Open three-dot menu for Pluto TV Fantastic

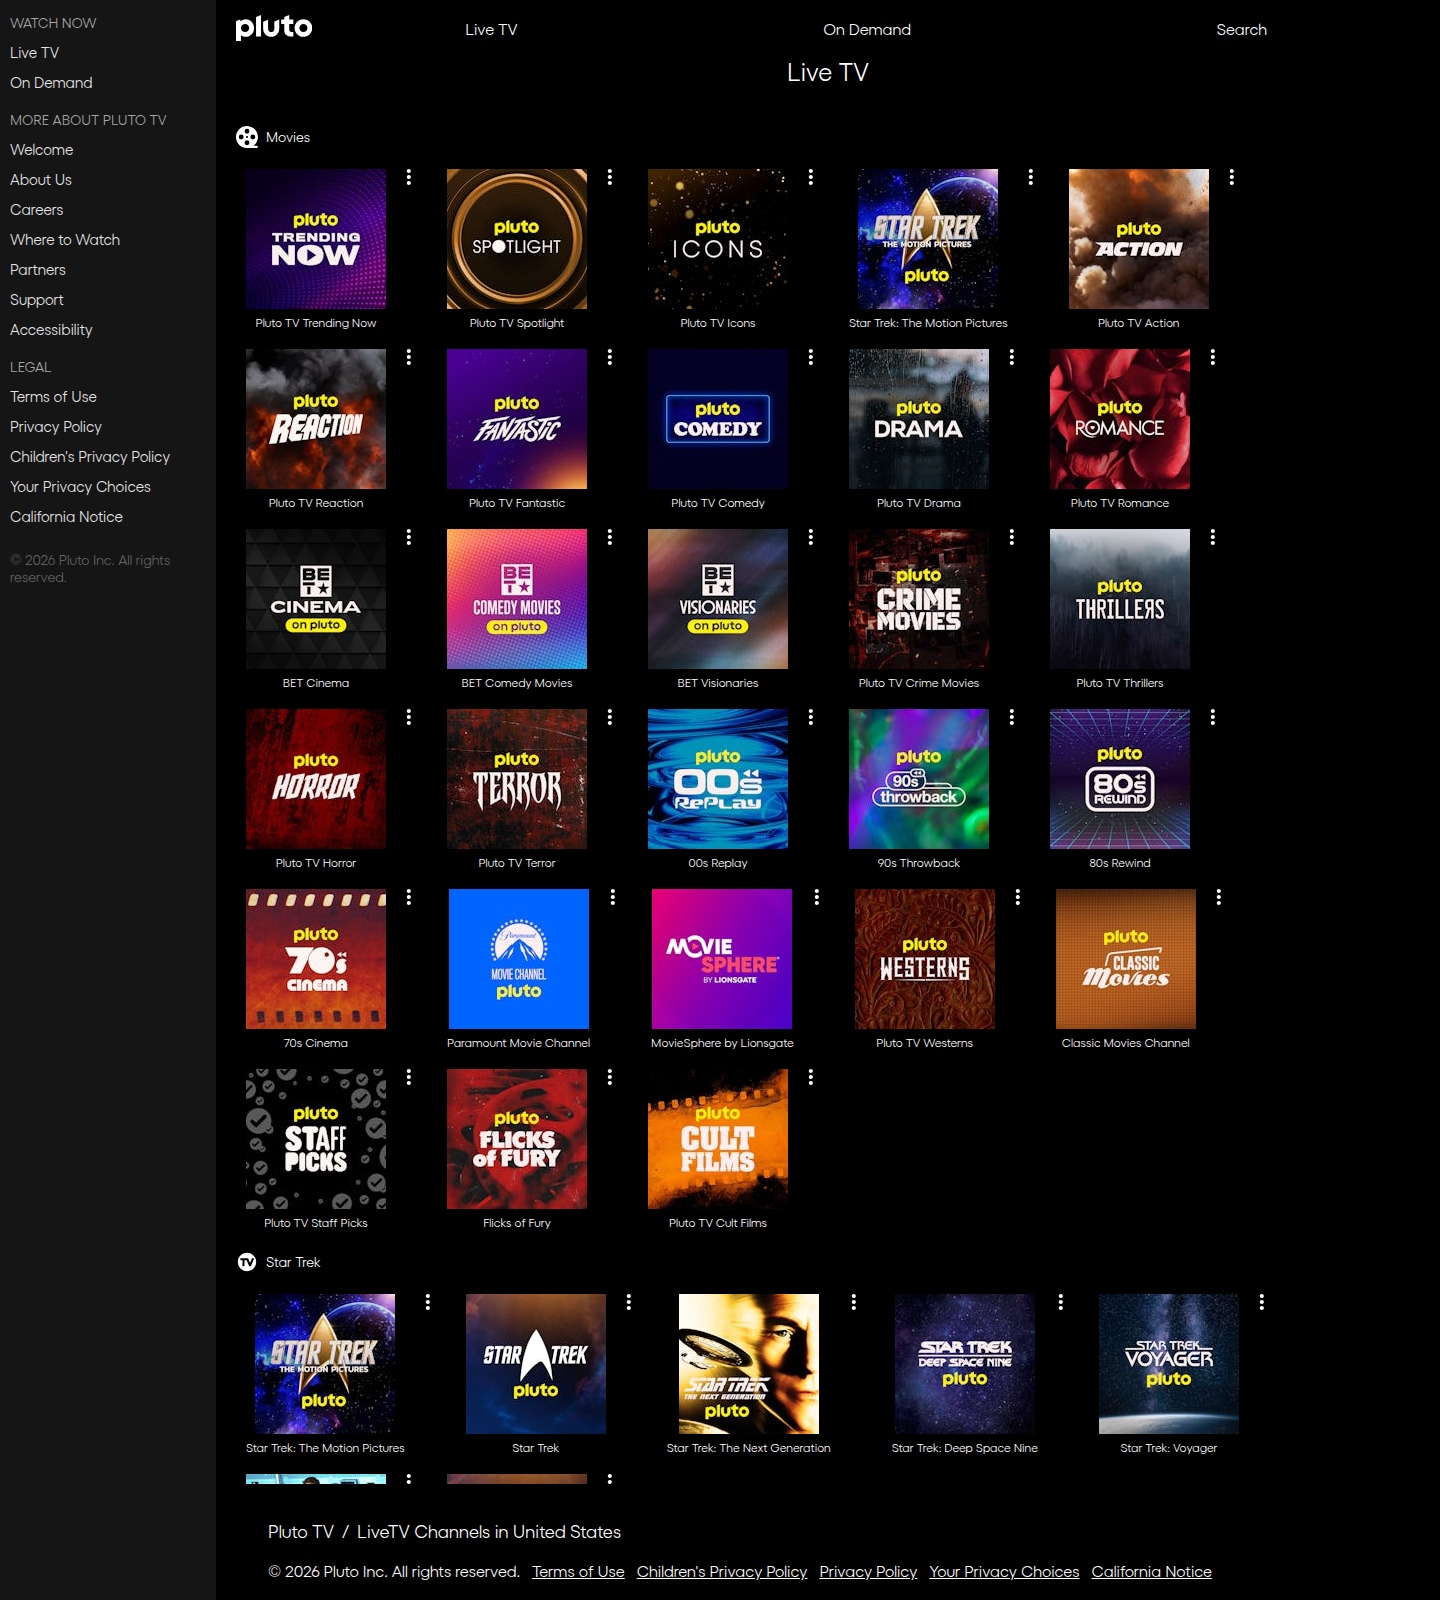tap(610, 357)
